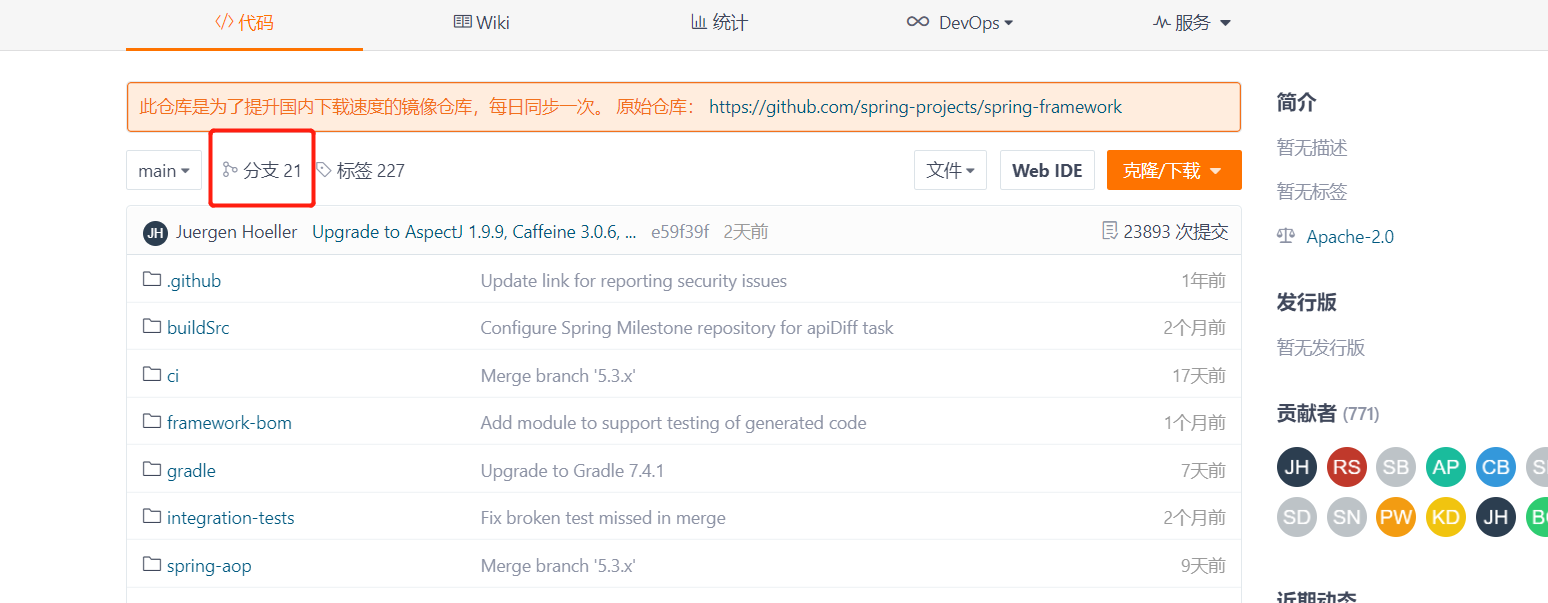Click the tag icon beside 标签
The width and height of the screenshot is (1548, 603).
pyautogui.click(x=324, y=170)
